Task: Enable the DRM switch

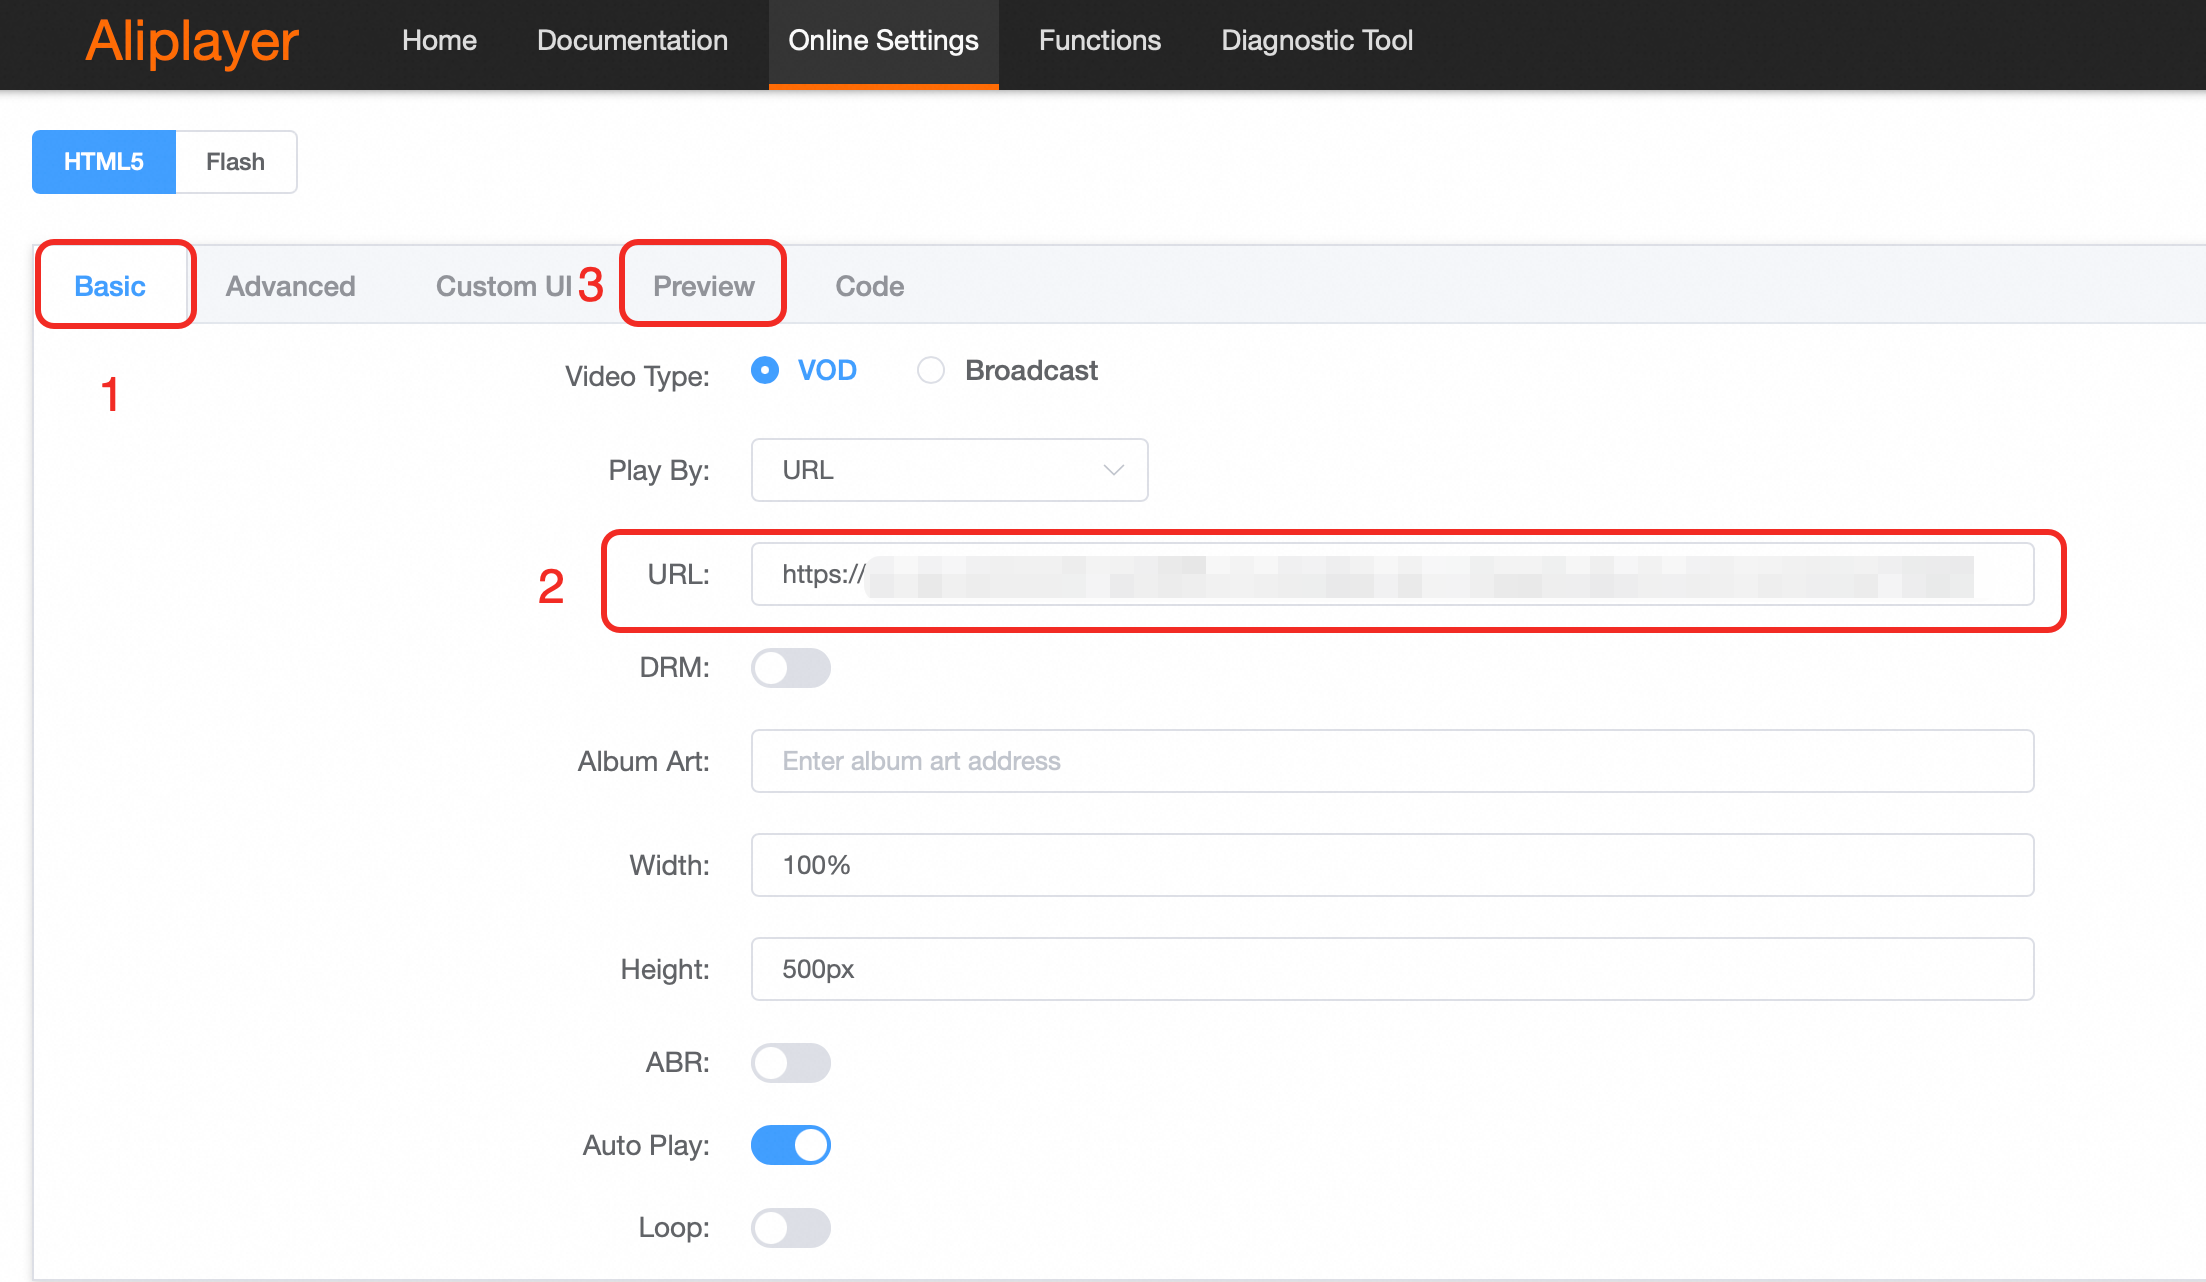Action: pos(790,668)
